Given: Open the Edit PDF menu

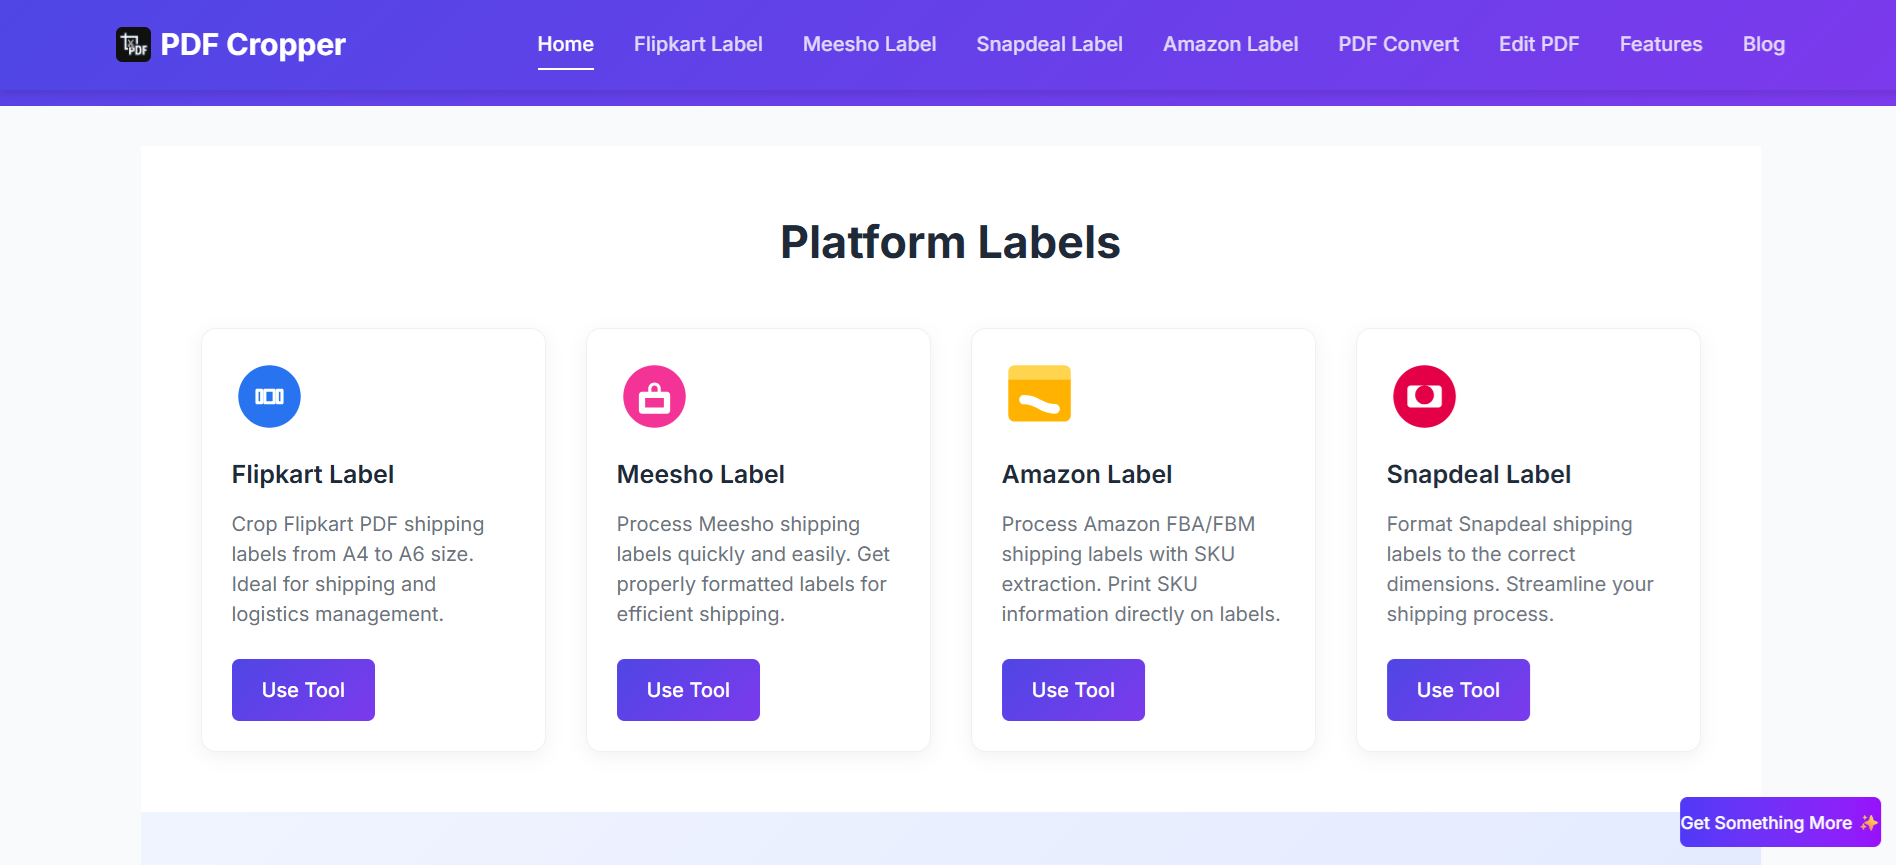Looking at the screenshot, I should pyautogui.click(x=1539, y=44).
